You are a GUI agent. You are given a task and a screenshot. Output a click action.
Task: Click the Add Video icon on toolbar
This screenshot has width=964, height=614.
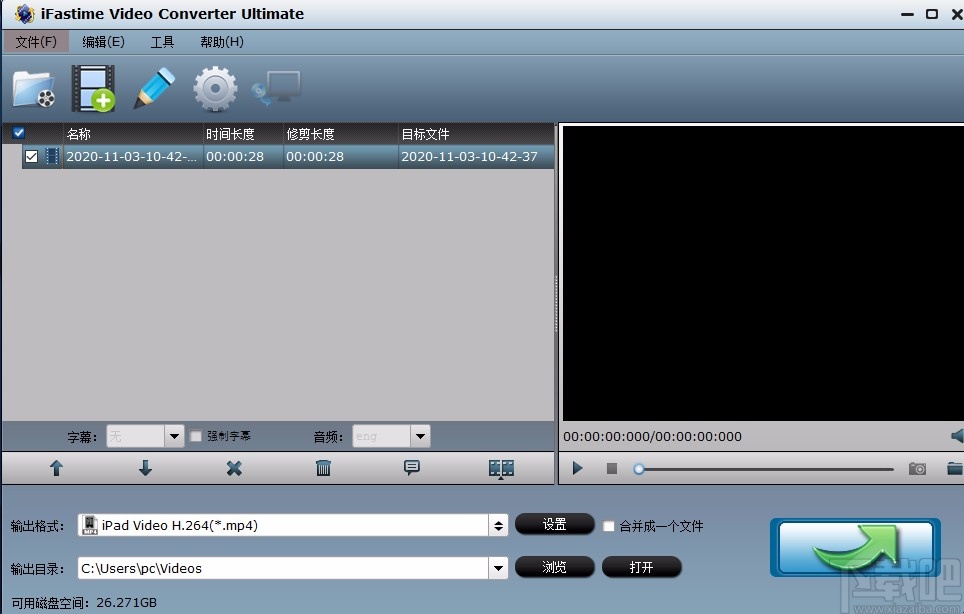pyautogui.click(x=93, y=88)
